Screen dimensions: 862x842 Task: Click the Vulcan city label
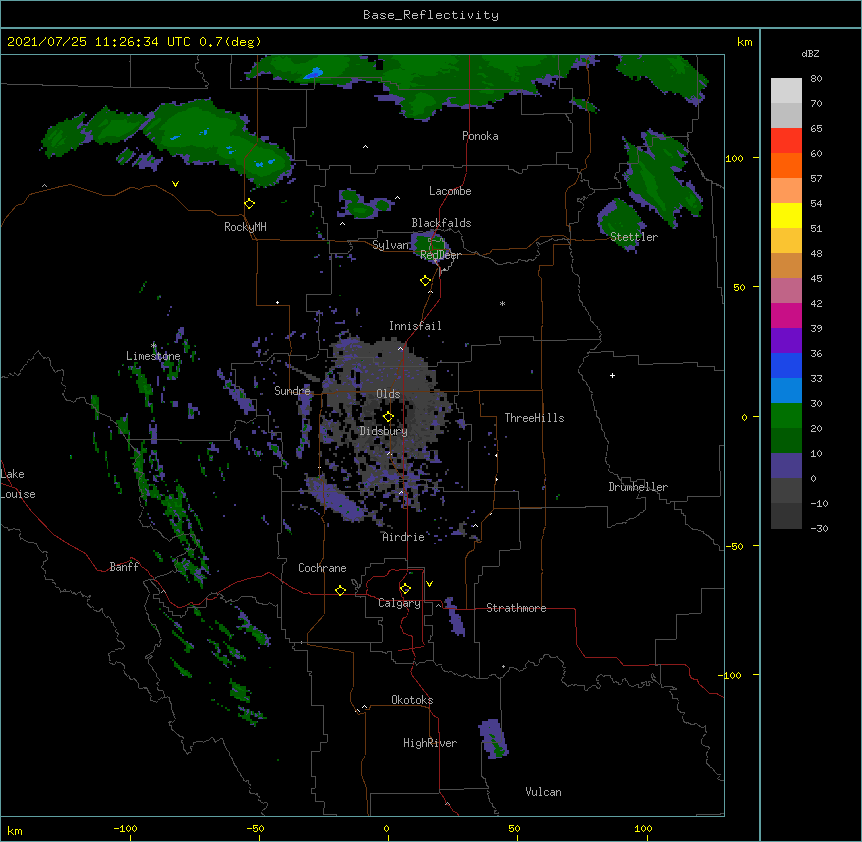543,792
